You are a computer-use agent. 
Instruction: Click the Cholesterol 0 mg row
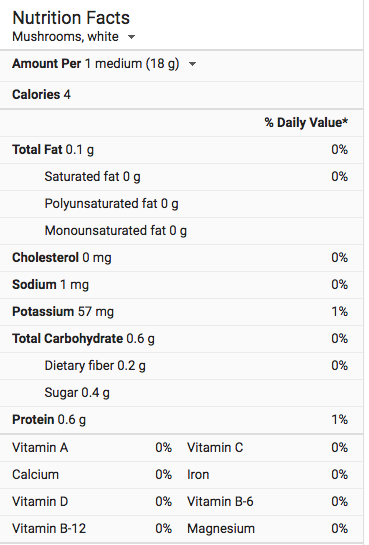tap(181, 258)
